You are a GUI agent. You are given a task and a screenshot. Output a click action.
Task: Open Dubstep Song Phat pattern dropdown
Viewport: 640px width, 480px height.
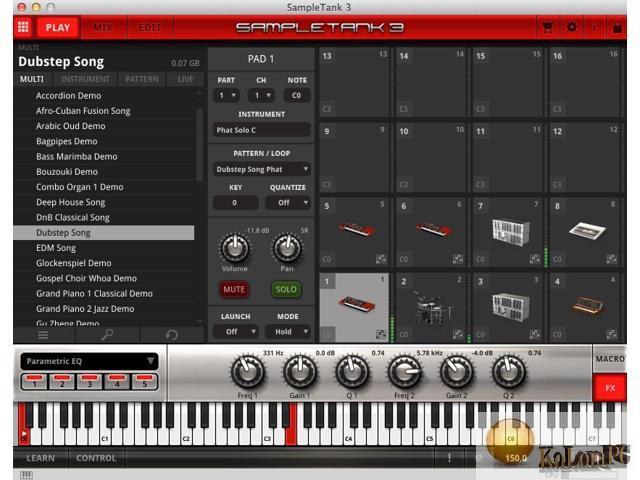261,169
